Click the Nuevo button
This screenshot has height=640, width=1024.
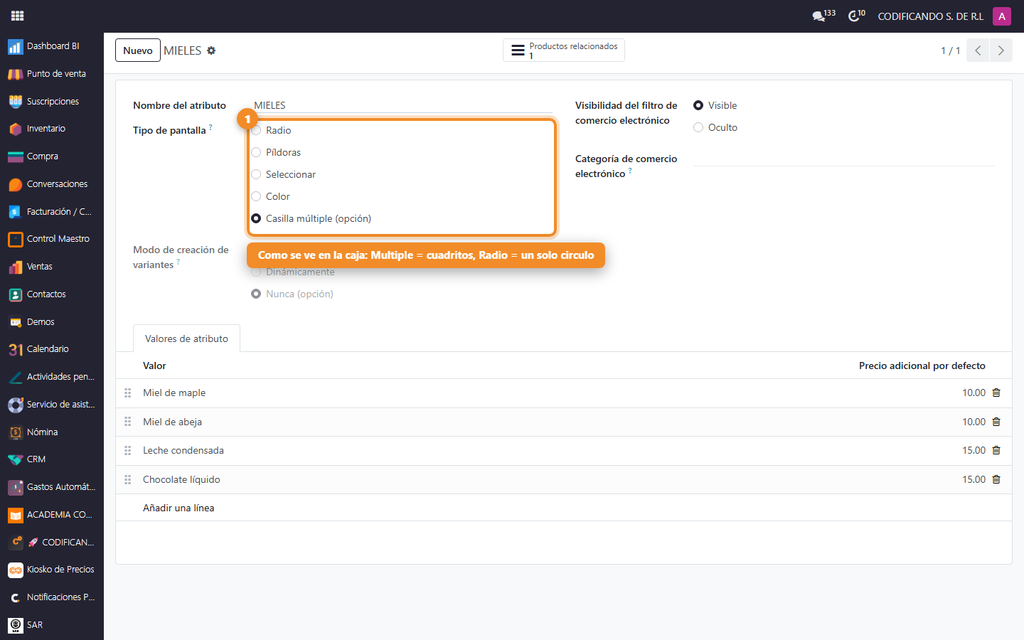click(138, 50)
